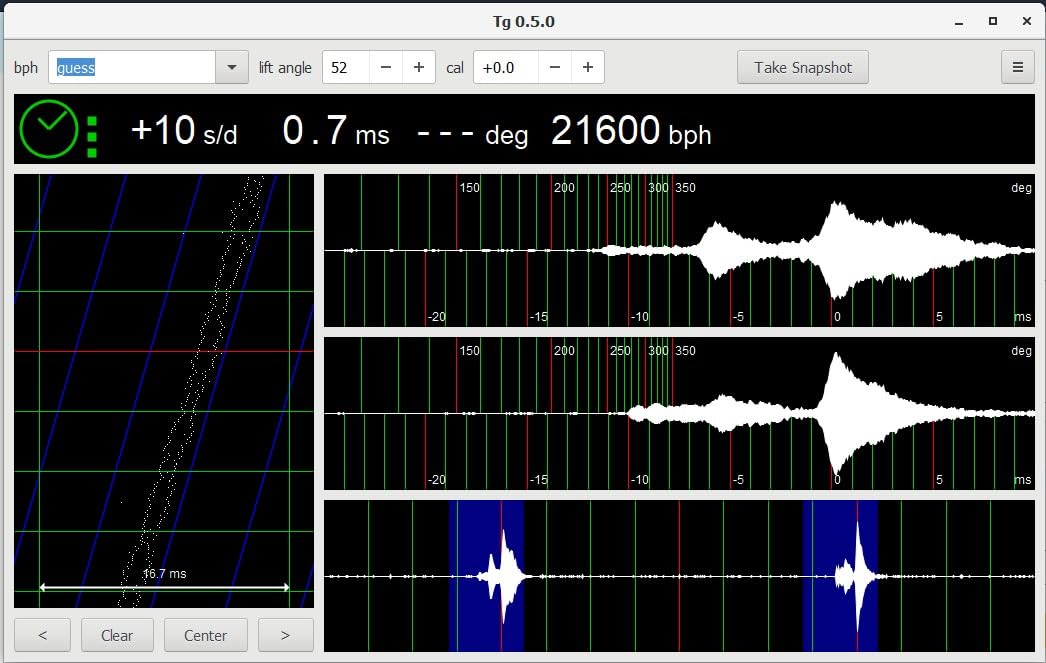Decrease lift angle with minus button
The width and height of the screenshot is (1046, 663).
coord(385,67)
